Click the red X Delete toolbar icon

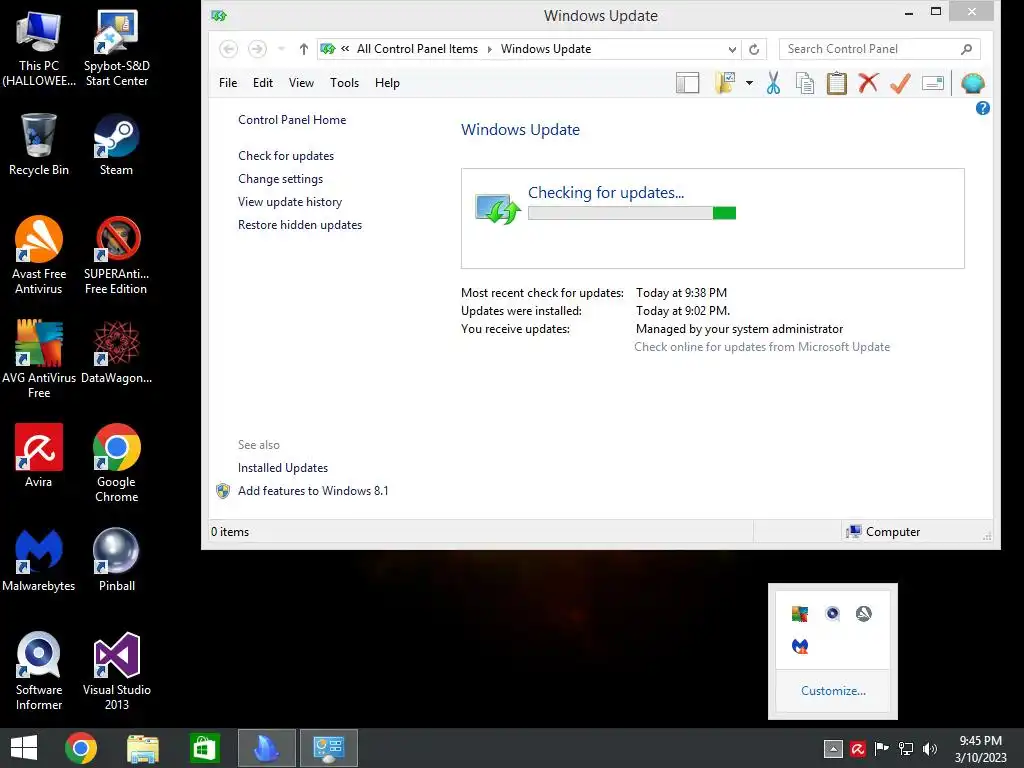[x=868, y=83]
